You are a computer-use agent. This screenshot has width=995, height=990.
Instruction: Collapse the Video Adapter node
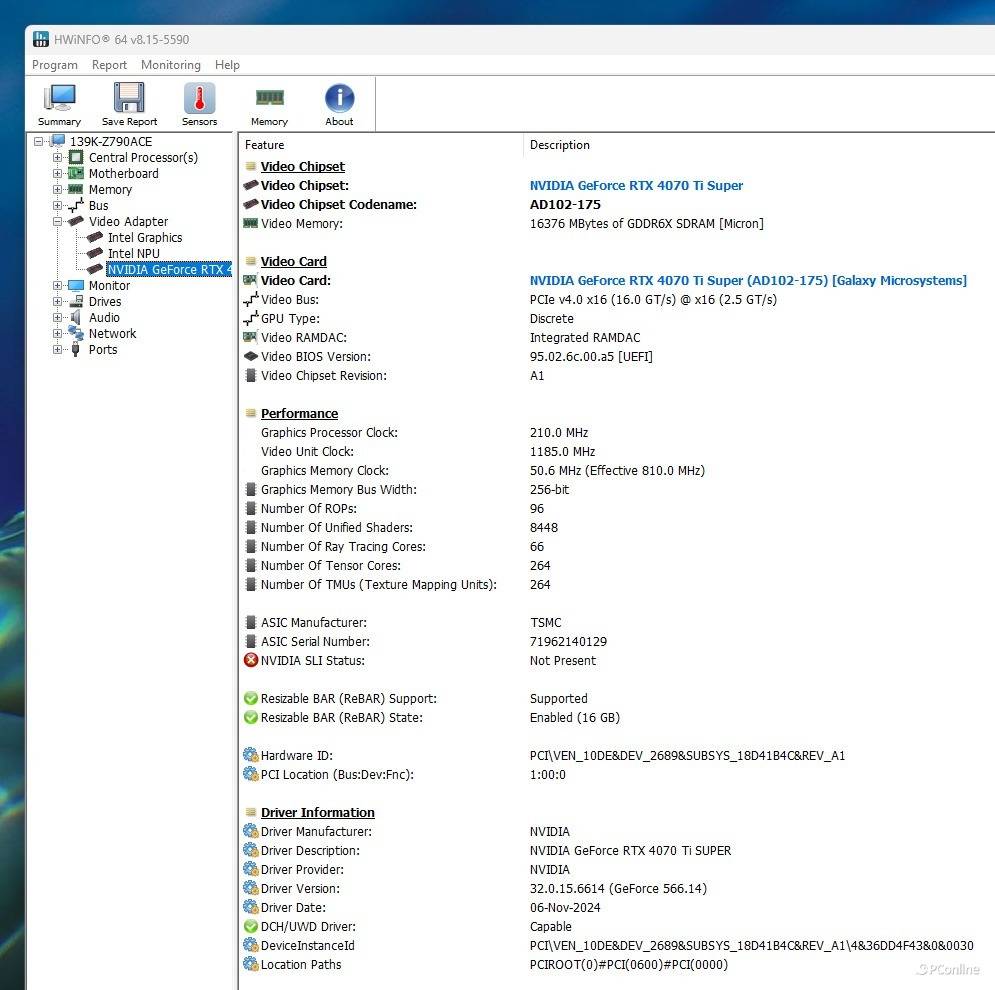click(58, 222)
